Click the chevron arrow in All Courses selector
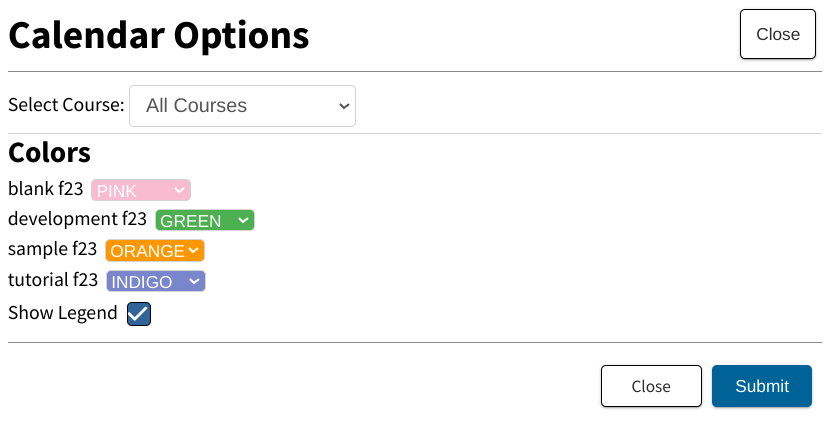The image size is (830, 426). (x=344, y=106)
